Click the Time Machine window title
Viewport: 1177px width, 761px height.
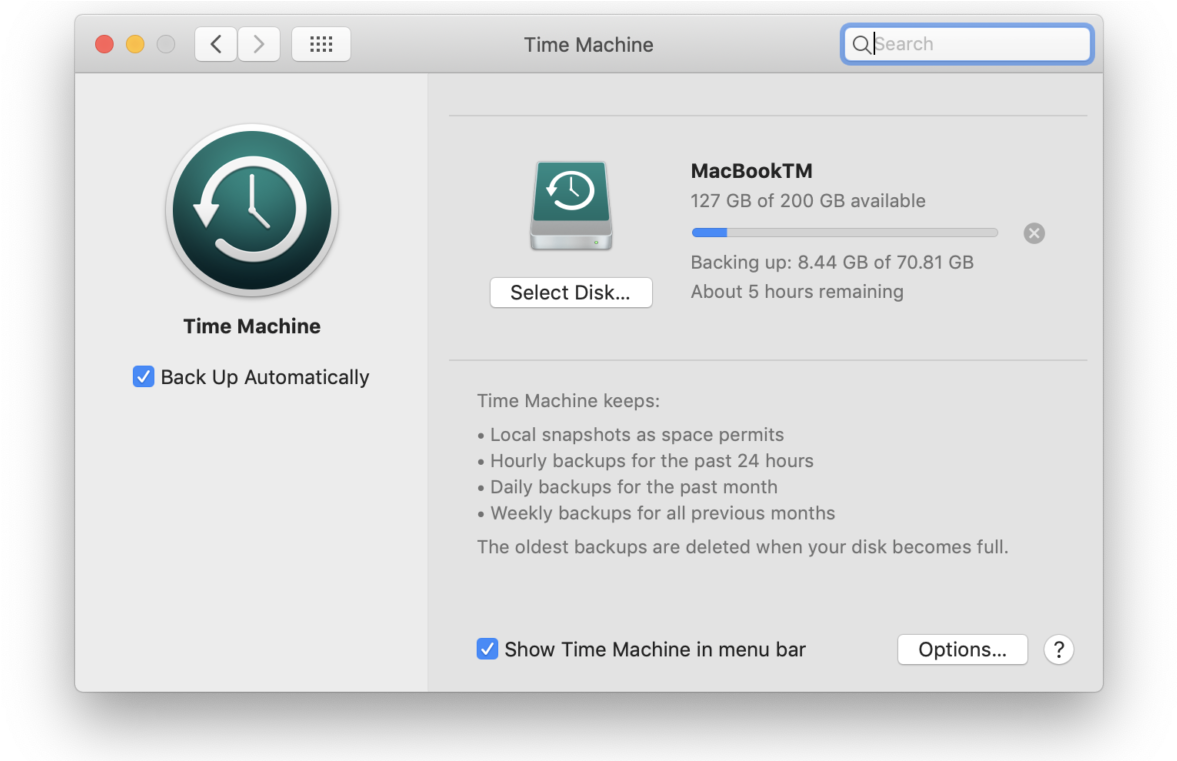click(588, 45)
